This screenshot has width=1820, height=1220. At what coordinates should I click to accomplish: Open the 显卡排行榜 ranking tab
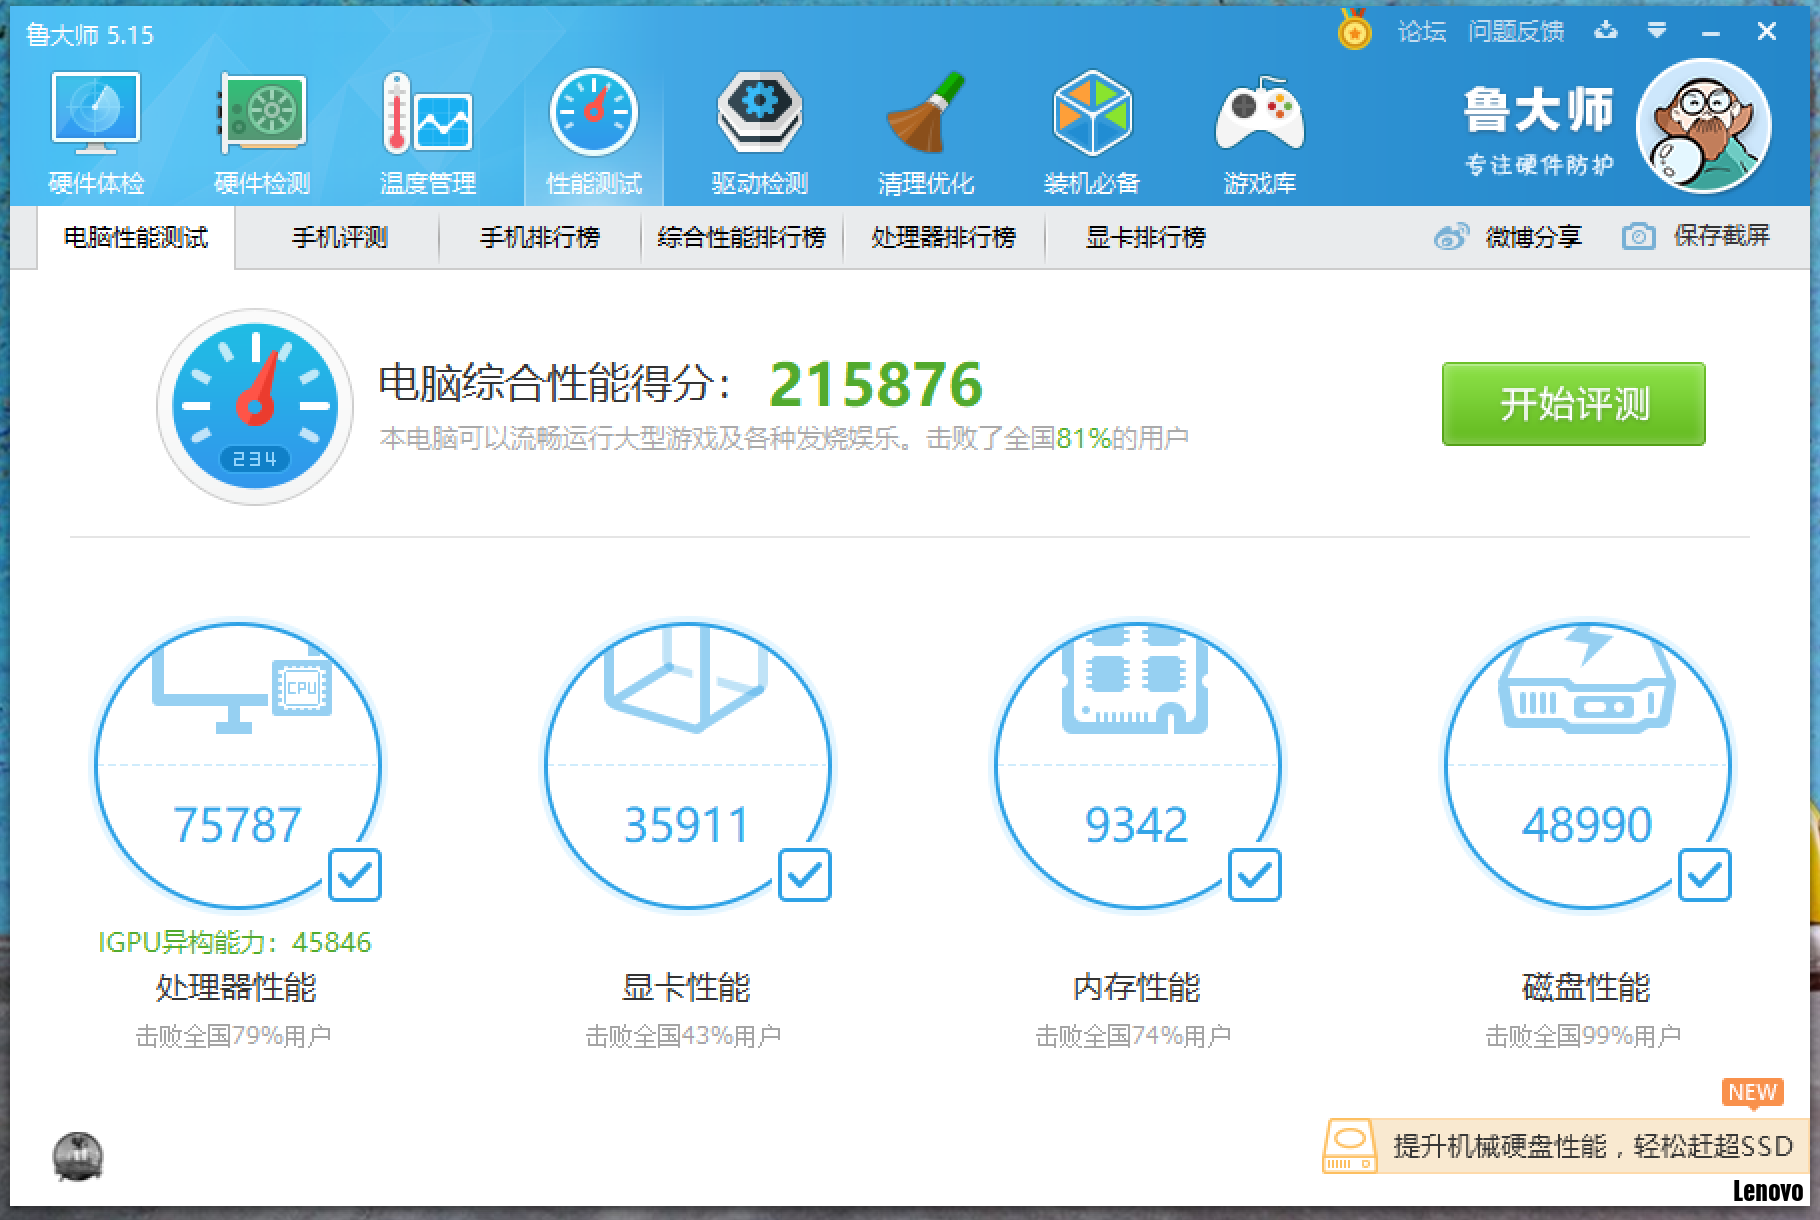pyautogui.click(x=1143, y=237)
